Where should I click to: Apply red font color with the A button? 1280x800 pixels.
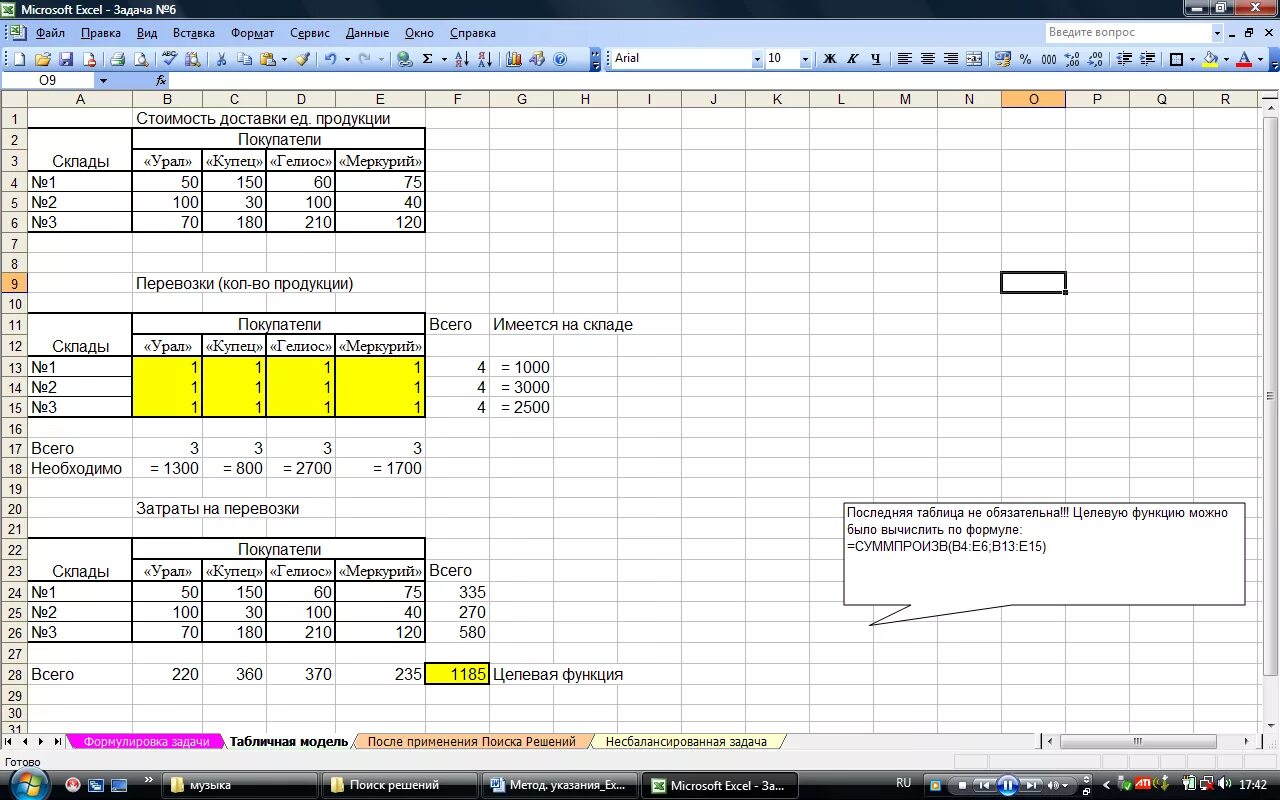pos(1244,59)
